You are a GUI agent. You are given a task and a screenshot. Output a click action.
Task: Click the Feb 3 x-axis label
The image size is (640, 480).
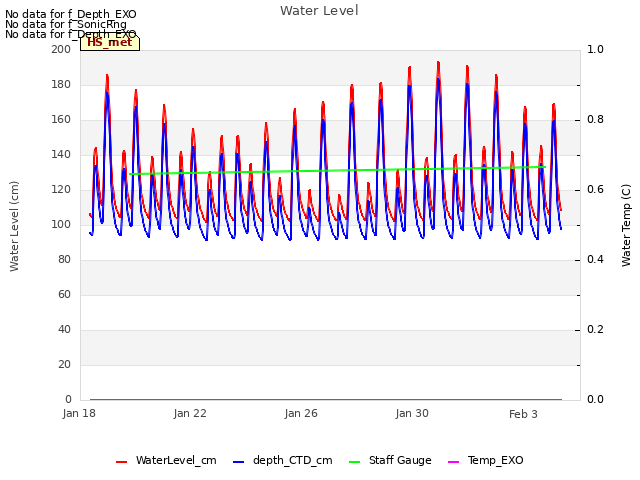[x=523, y=414]
